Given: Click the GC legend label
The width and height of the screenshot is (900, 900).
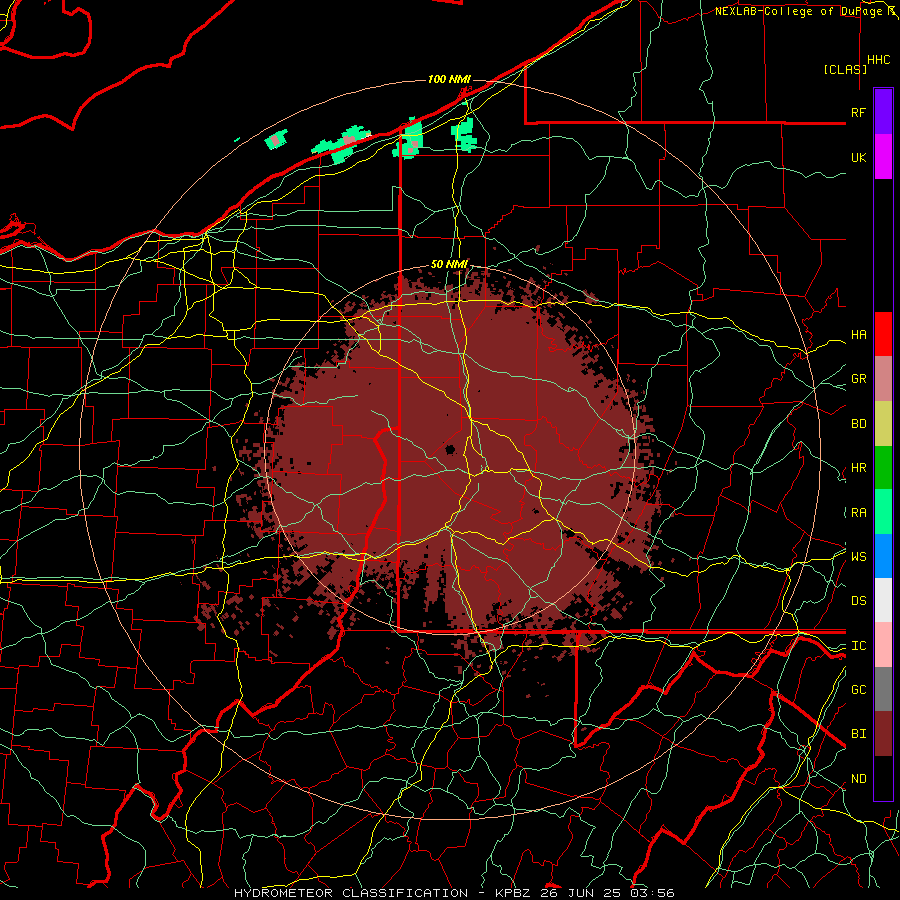Looking at the screenshot, I should [859, 690].
